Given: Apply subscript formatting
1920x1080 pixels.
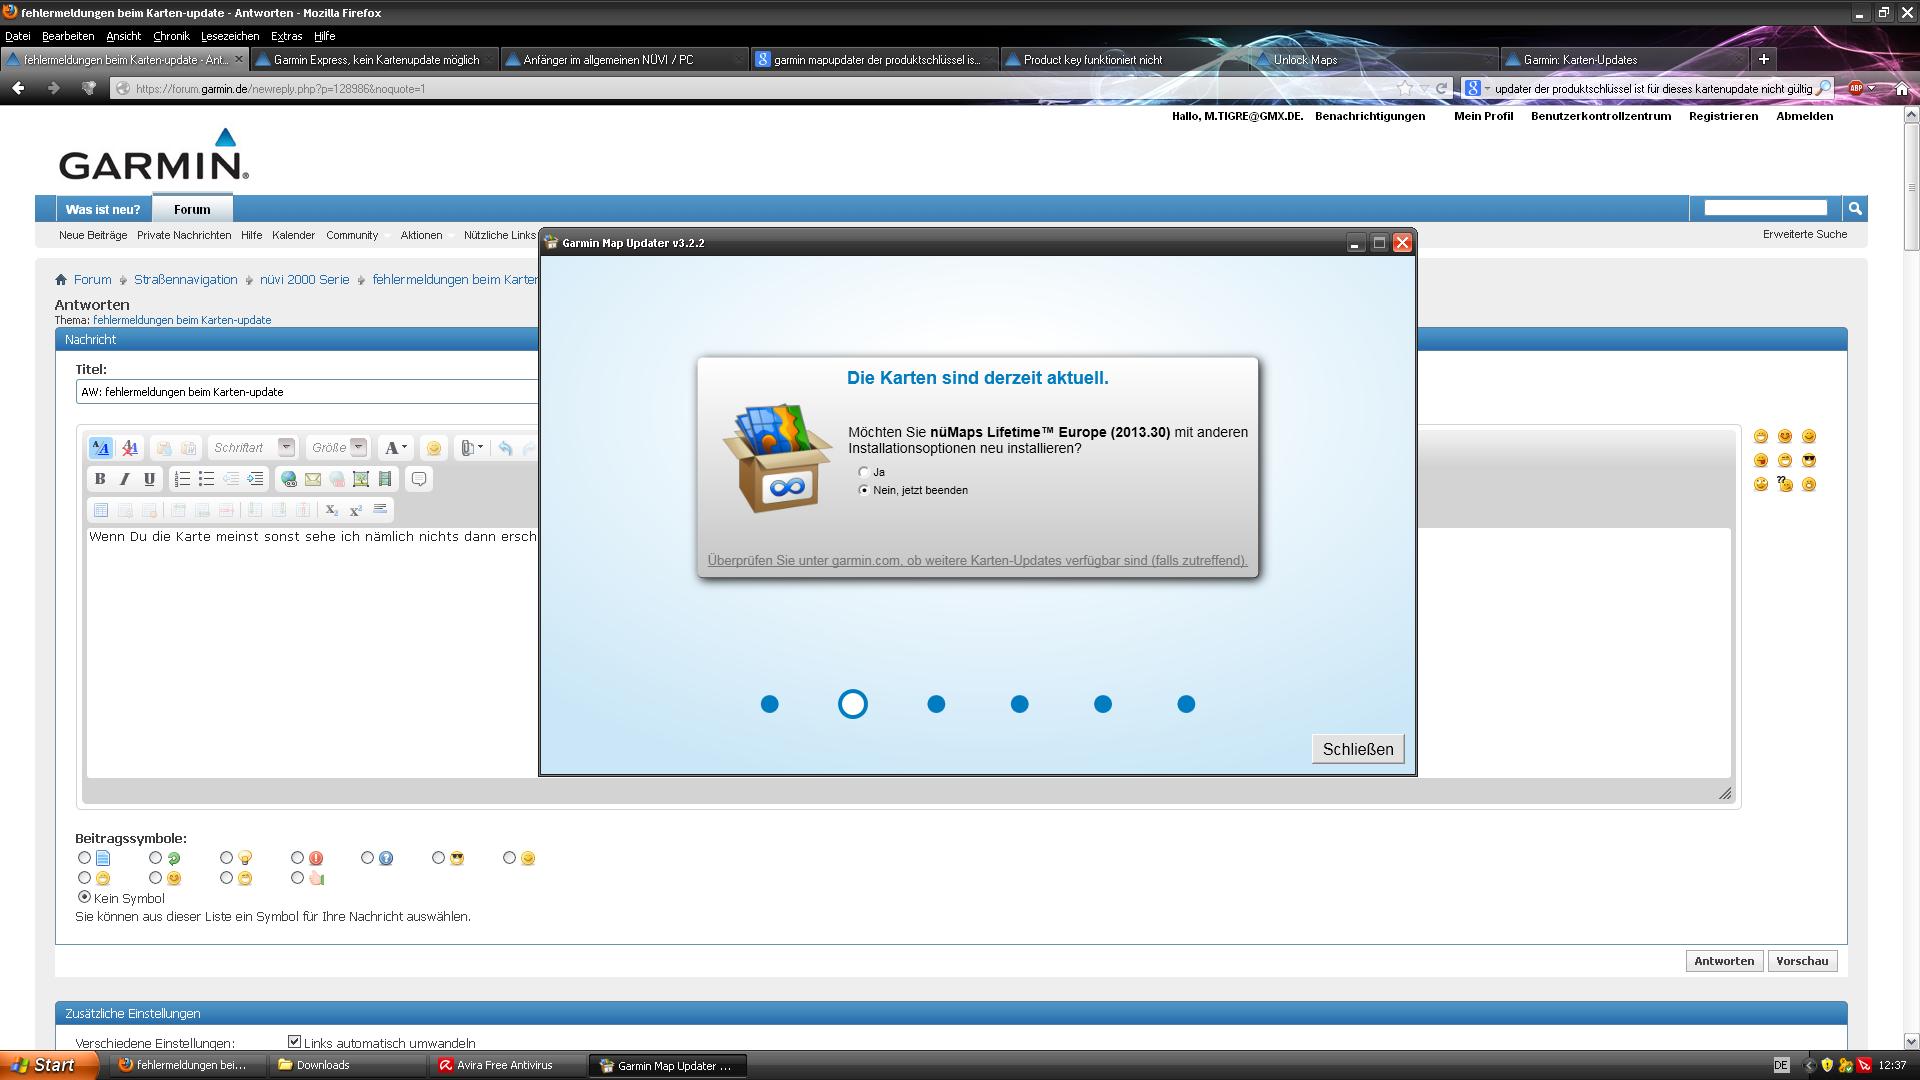Looking at the screenshot, I should [x=331, y=510].
